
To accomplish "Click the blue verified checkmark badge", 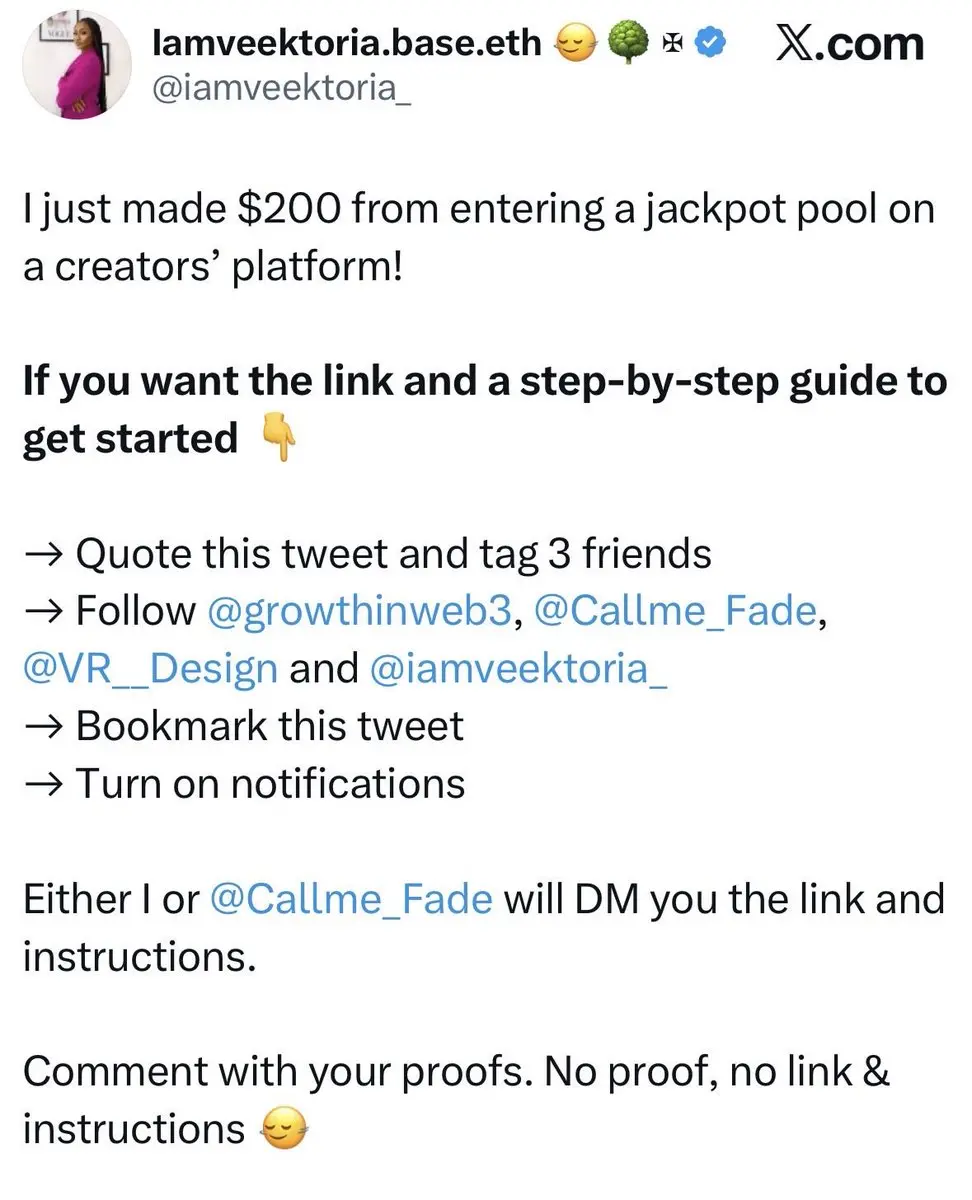I will 709,43.
